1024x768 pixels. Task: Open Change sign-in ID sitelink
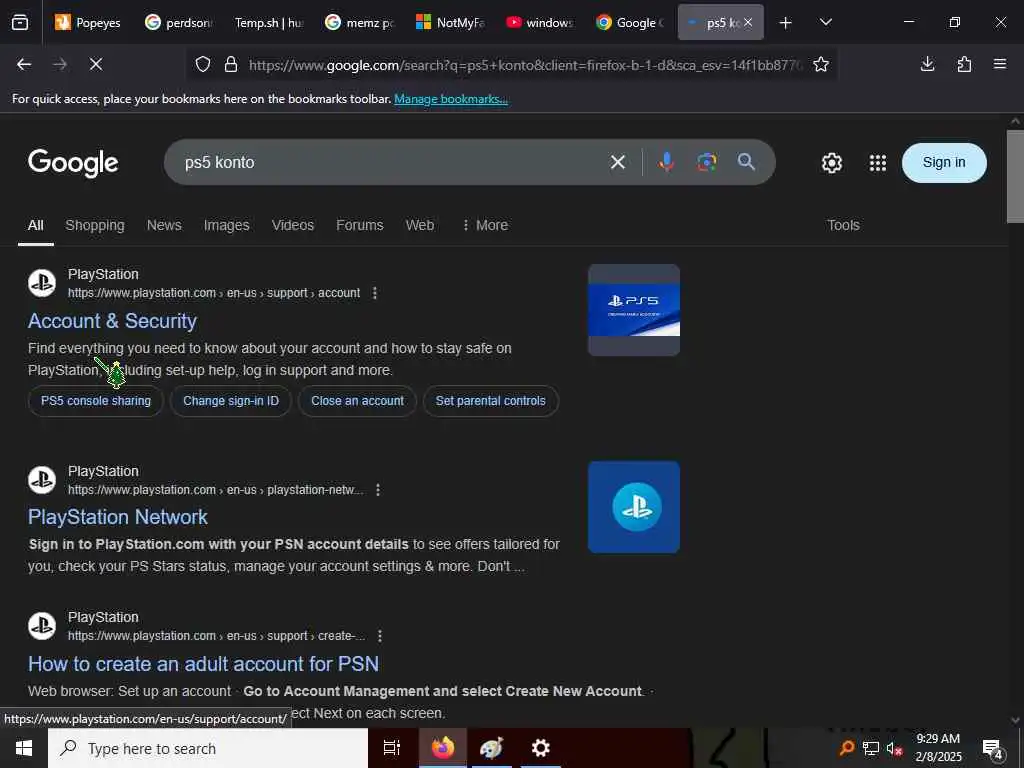[231, 401]
